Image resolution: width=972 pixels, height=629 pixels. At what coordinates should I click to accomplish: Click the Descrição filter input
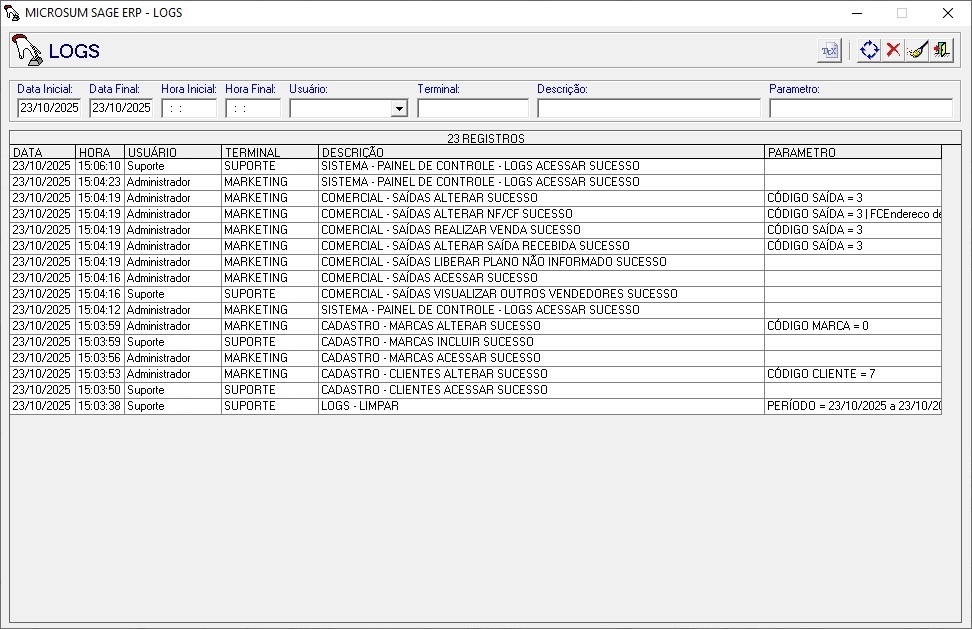(648, 108)
